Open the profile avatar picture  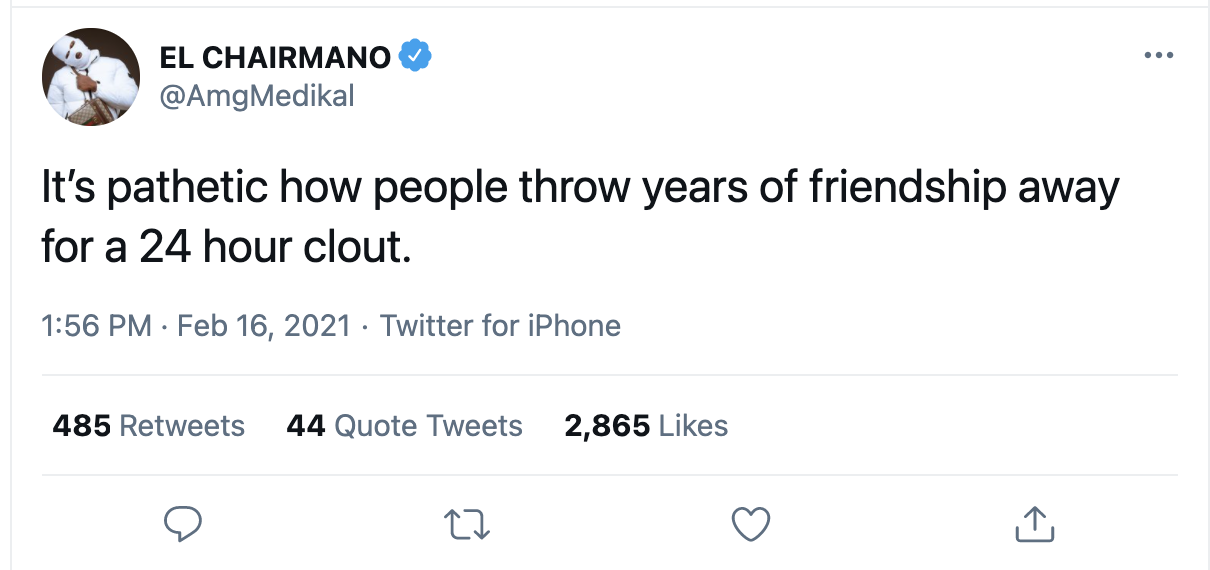[90, 77]
